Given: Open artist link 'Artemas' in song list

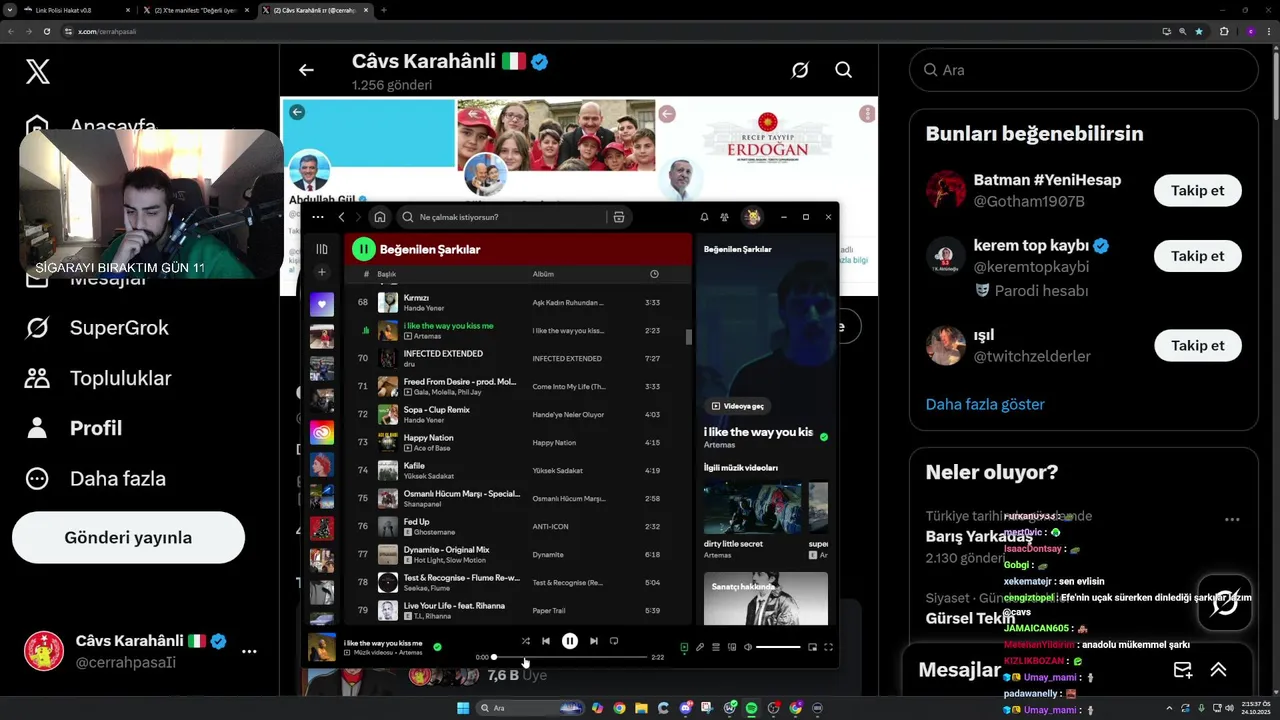Looking at the screenshot, I should coord(427,336).
